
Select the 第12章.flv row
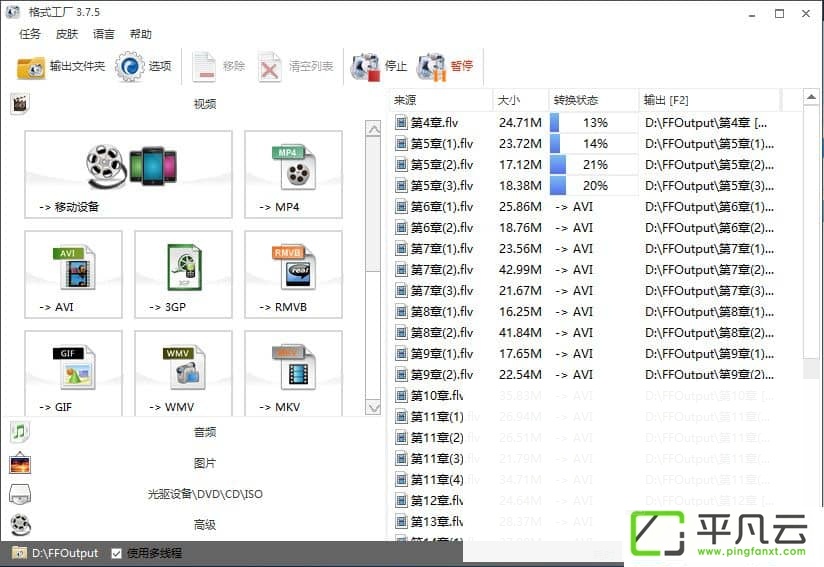(x=584, y=501)
